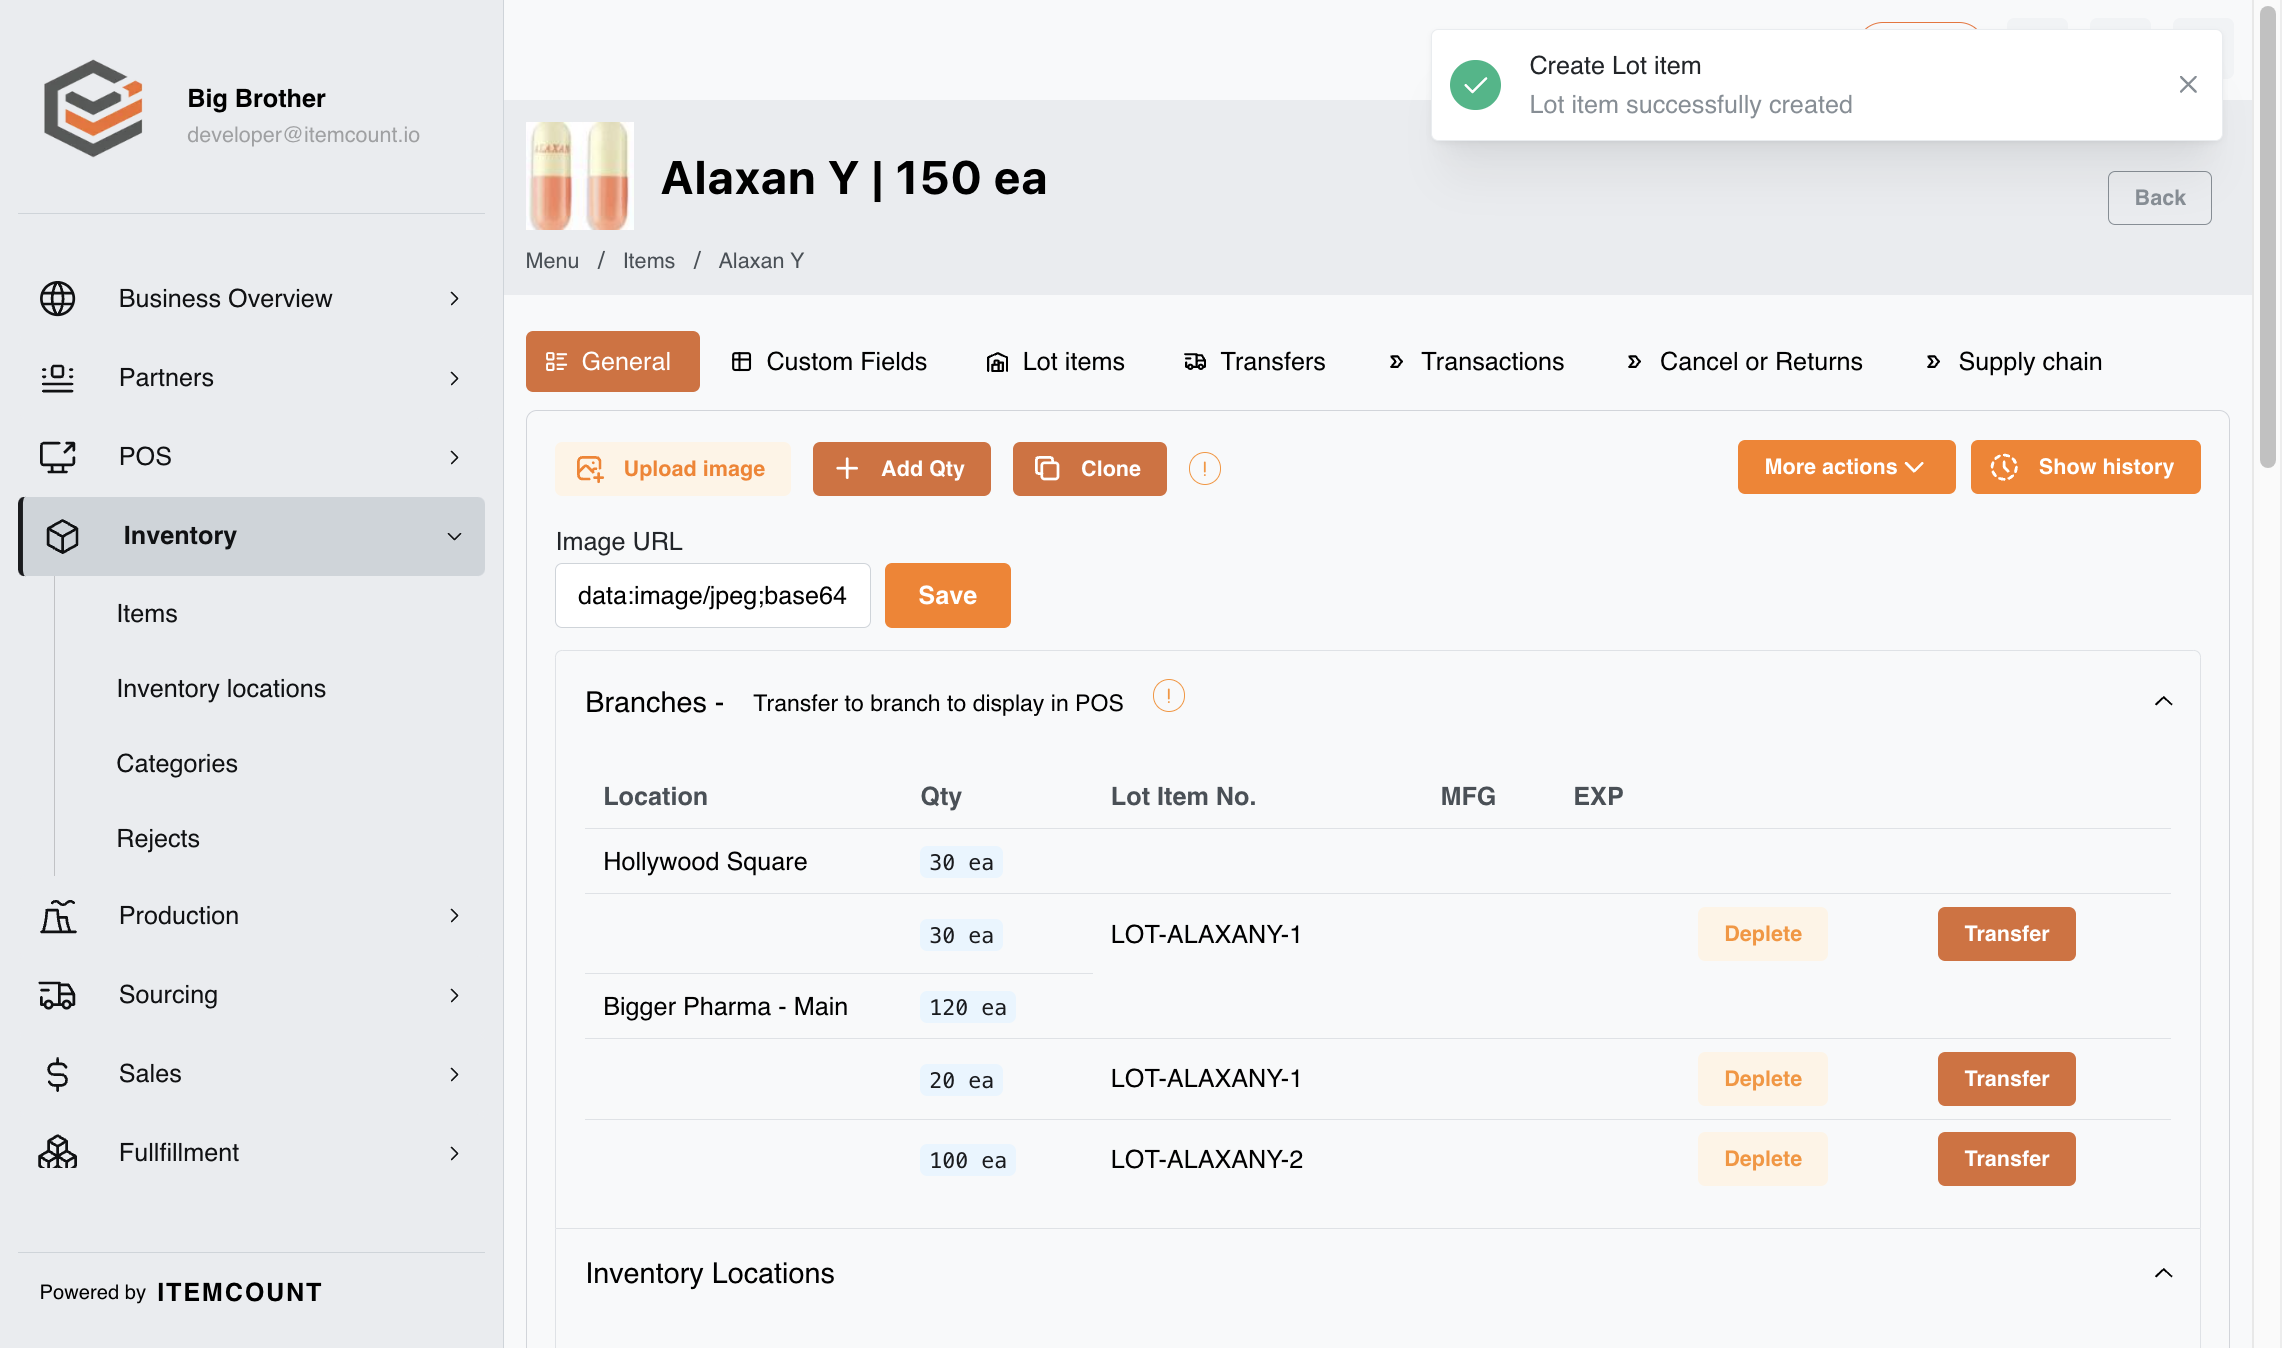
Task: Click the POS monitor icon
Action: click(x=57, y=457)
